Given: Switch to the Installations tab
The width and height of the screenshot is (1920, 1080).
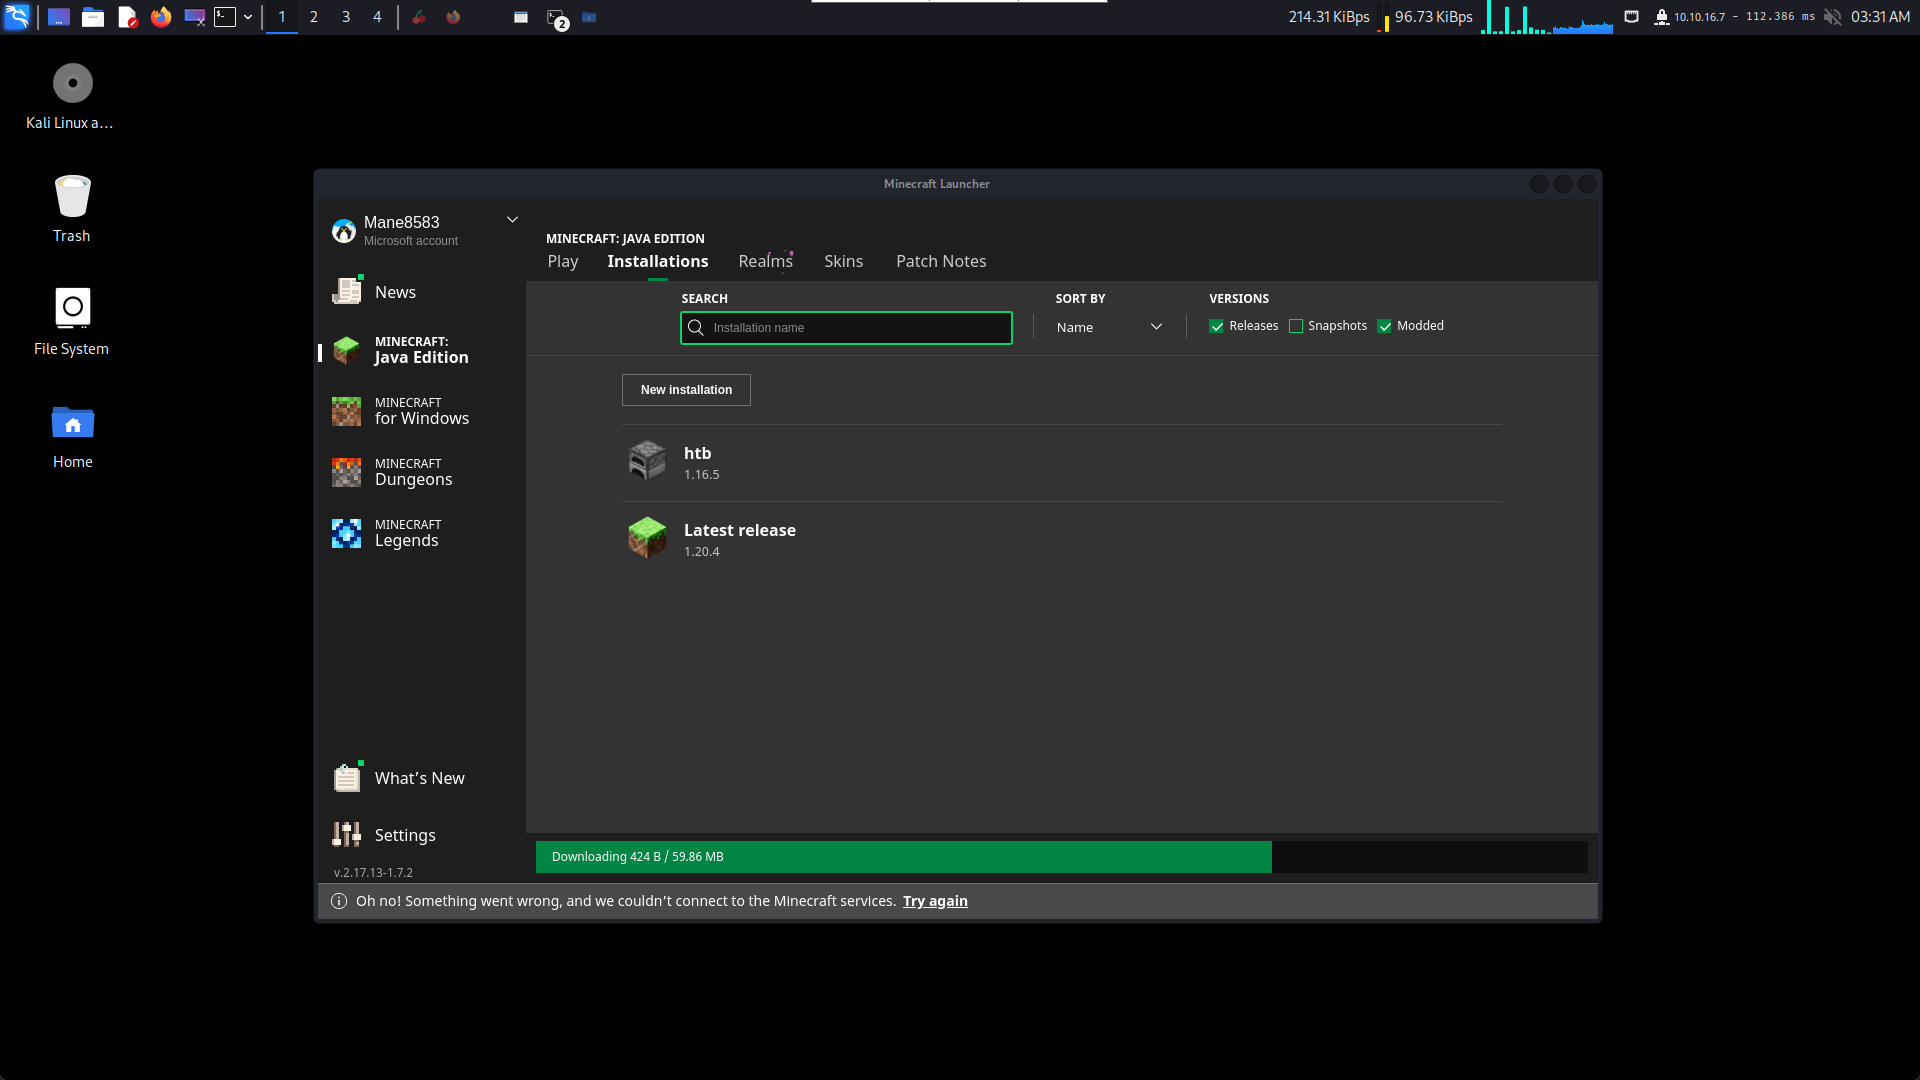Looking at the screenshot, I should tap(658, 261).
